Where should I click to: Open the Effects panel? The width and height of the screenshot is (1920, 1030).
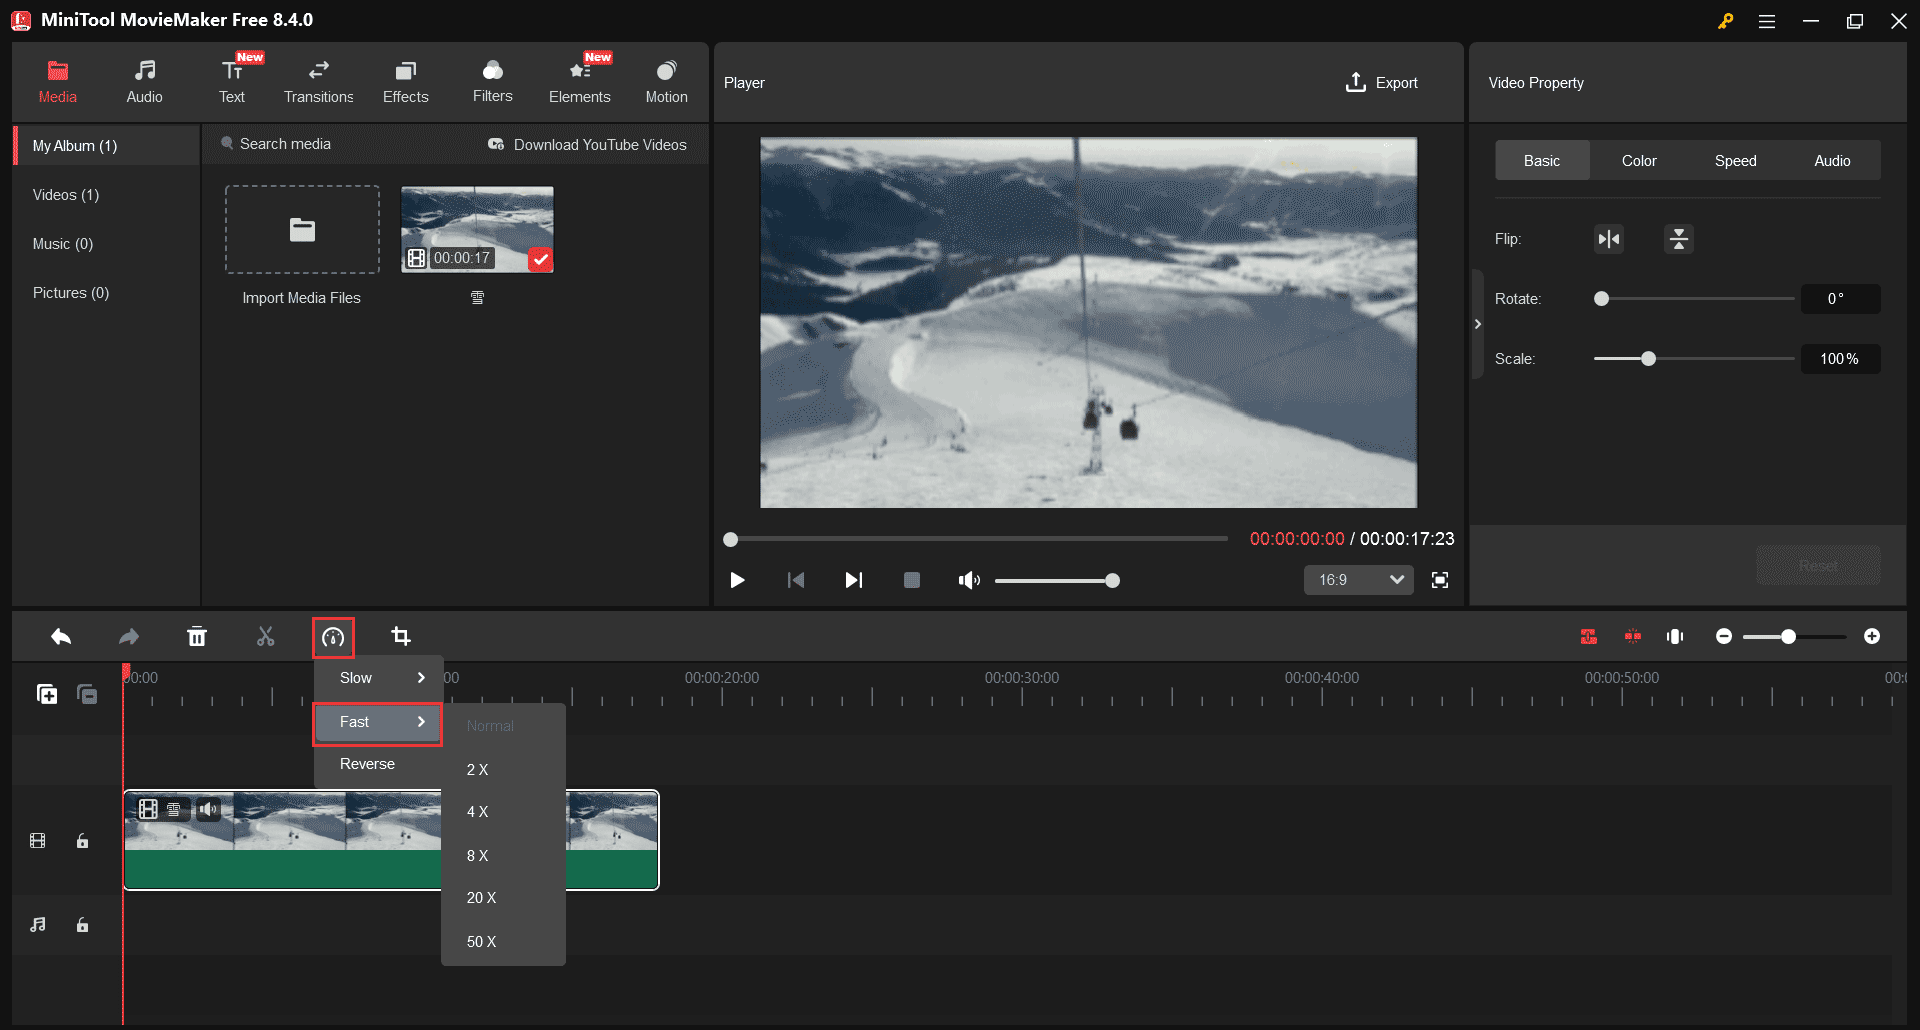click(x=405, y=80)
